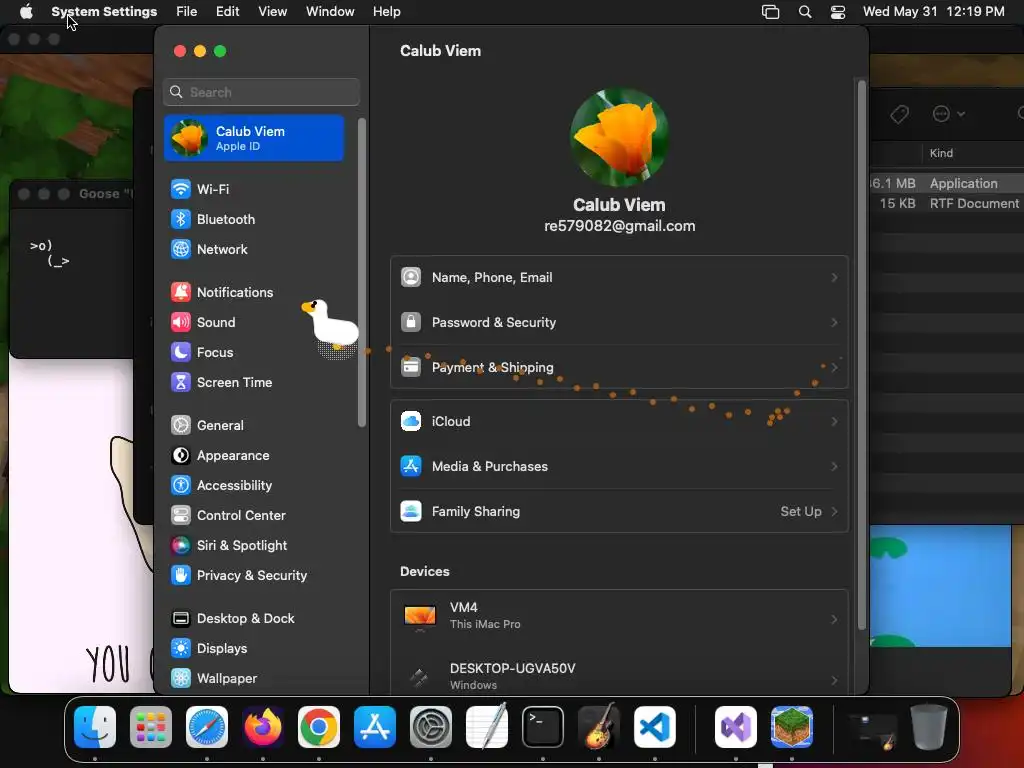The image size is (1024, 768).
Task: Open the View menu
Action: 272,12
